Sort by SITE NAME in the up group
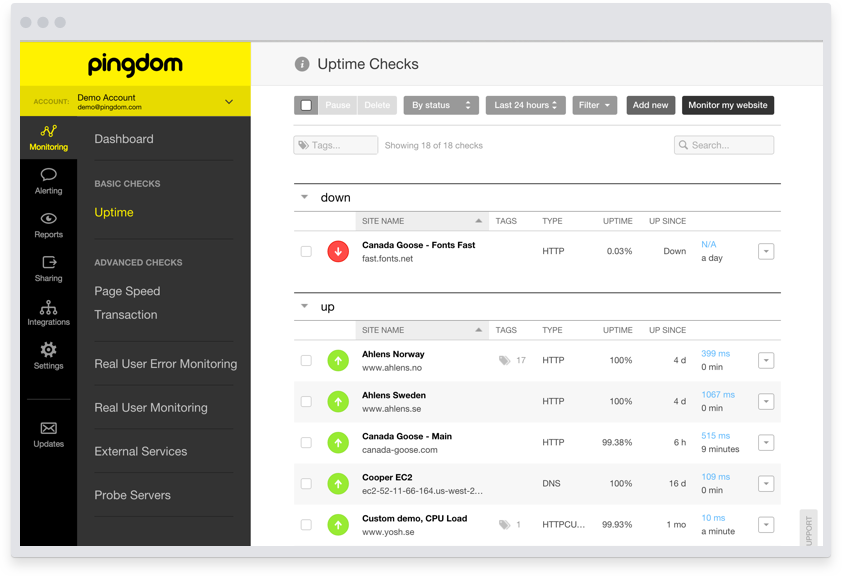Screen dimensions: 842x576 422,330
